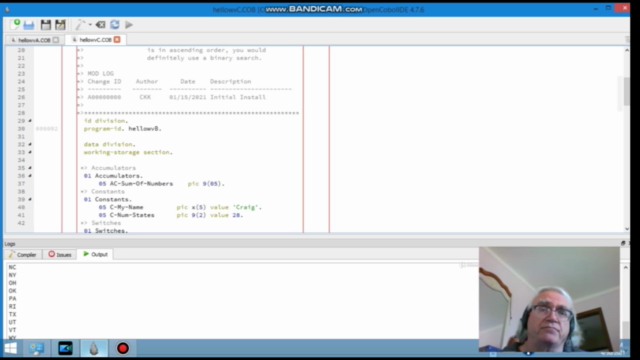
Task: Click the 'OK' output line
Action: 12,291
